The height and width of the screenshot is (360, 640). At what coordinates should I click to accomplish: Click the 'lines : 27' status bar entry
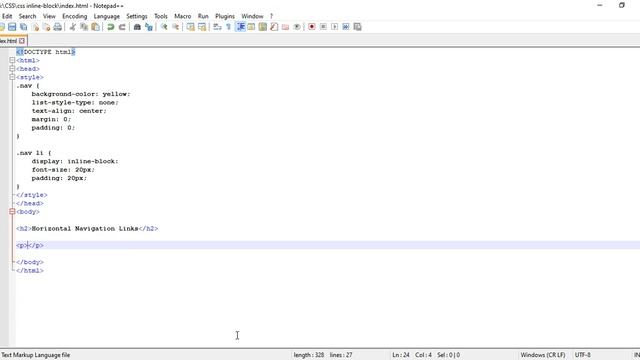coord(341,355)
